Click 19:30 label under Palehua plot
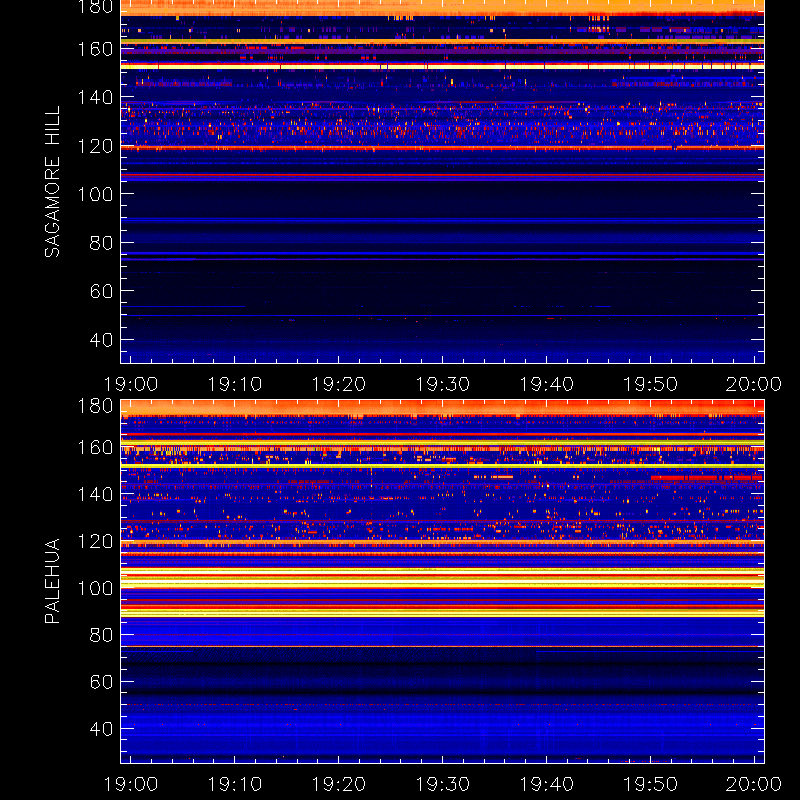This screenshot has height=800, width=800. 442,784
